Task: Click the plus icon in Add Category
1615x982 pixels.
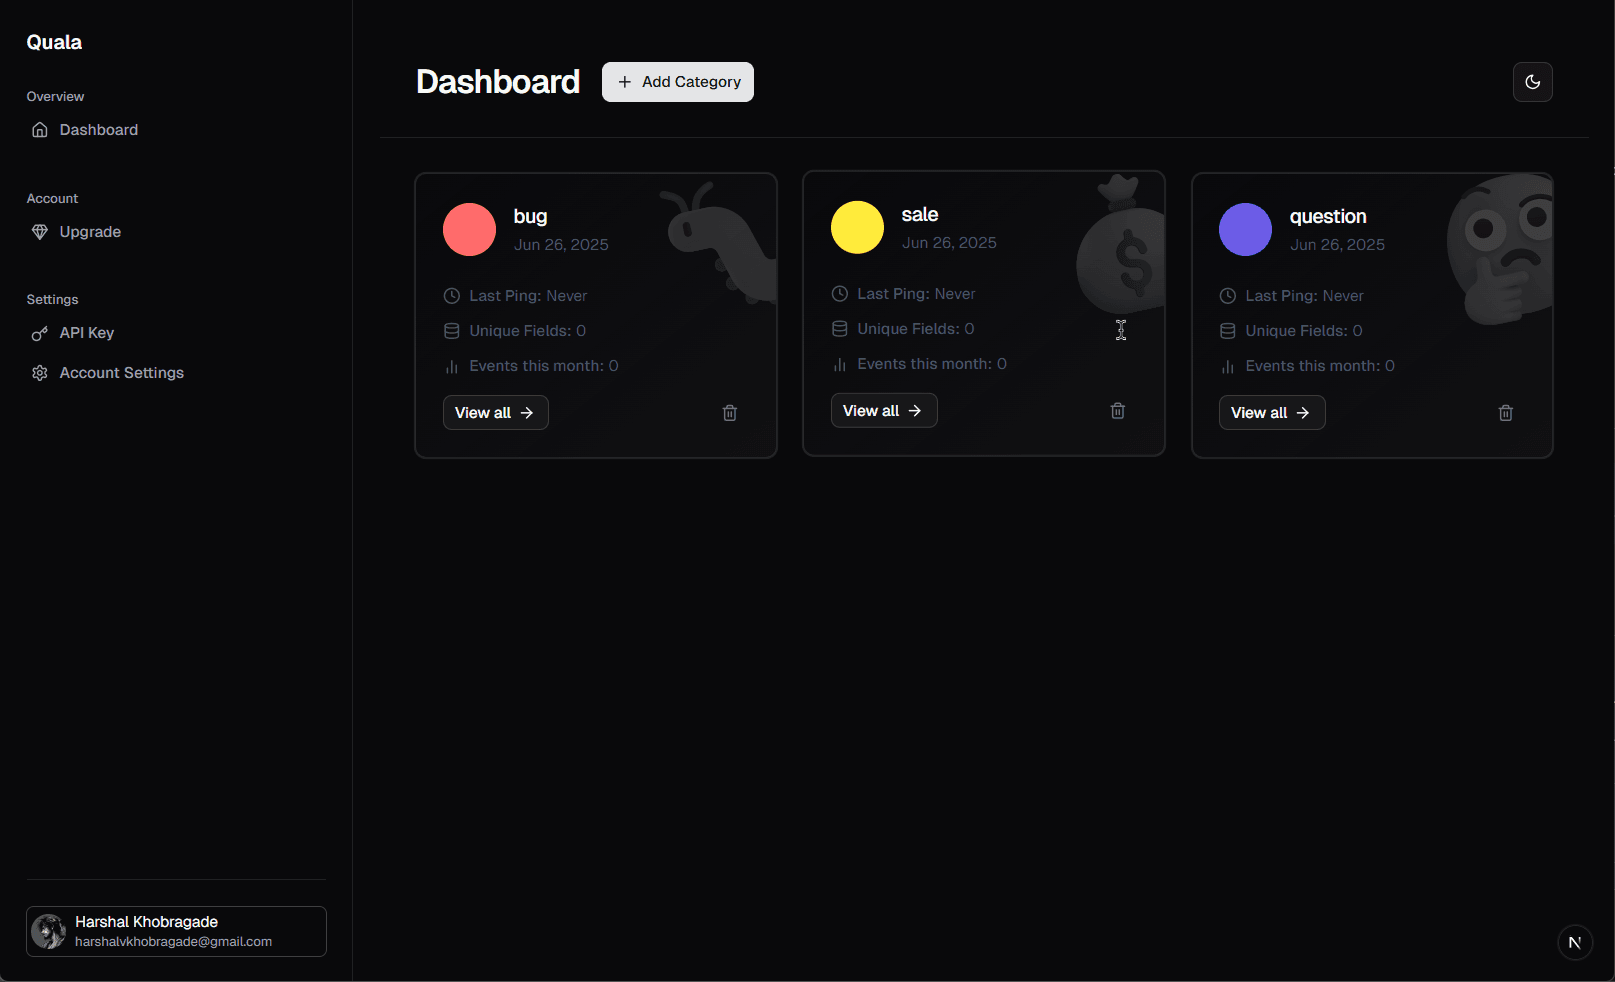Action: point(625,82)
